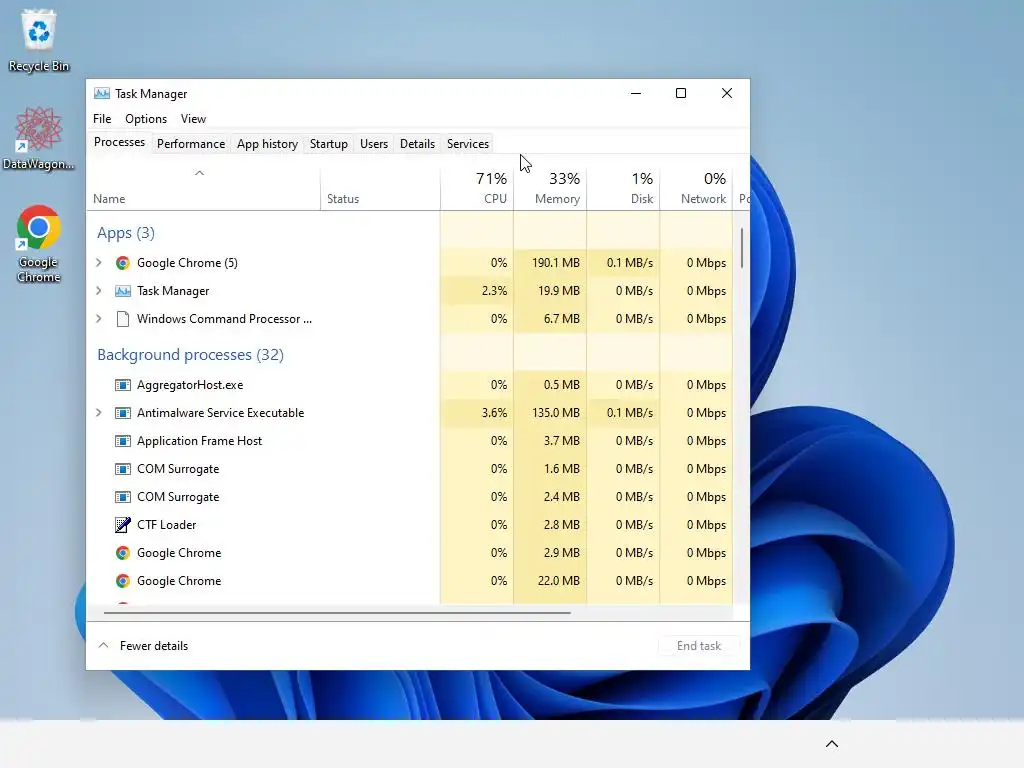Select the Google Chrome desktop shortcut
The height and width of the screenshot is (768, 1024).
point(39,244)
